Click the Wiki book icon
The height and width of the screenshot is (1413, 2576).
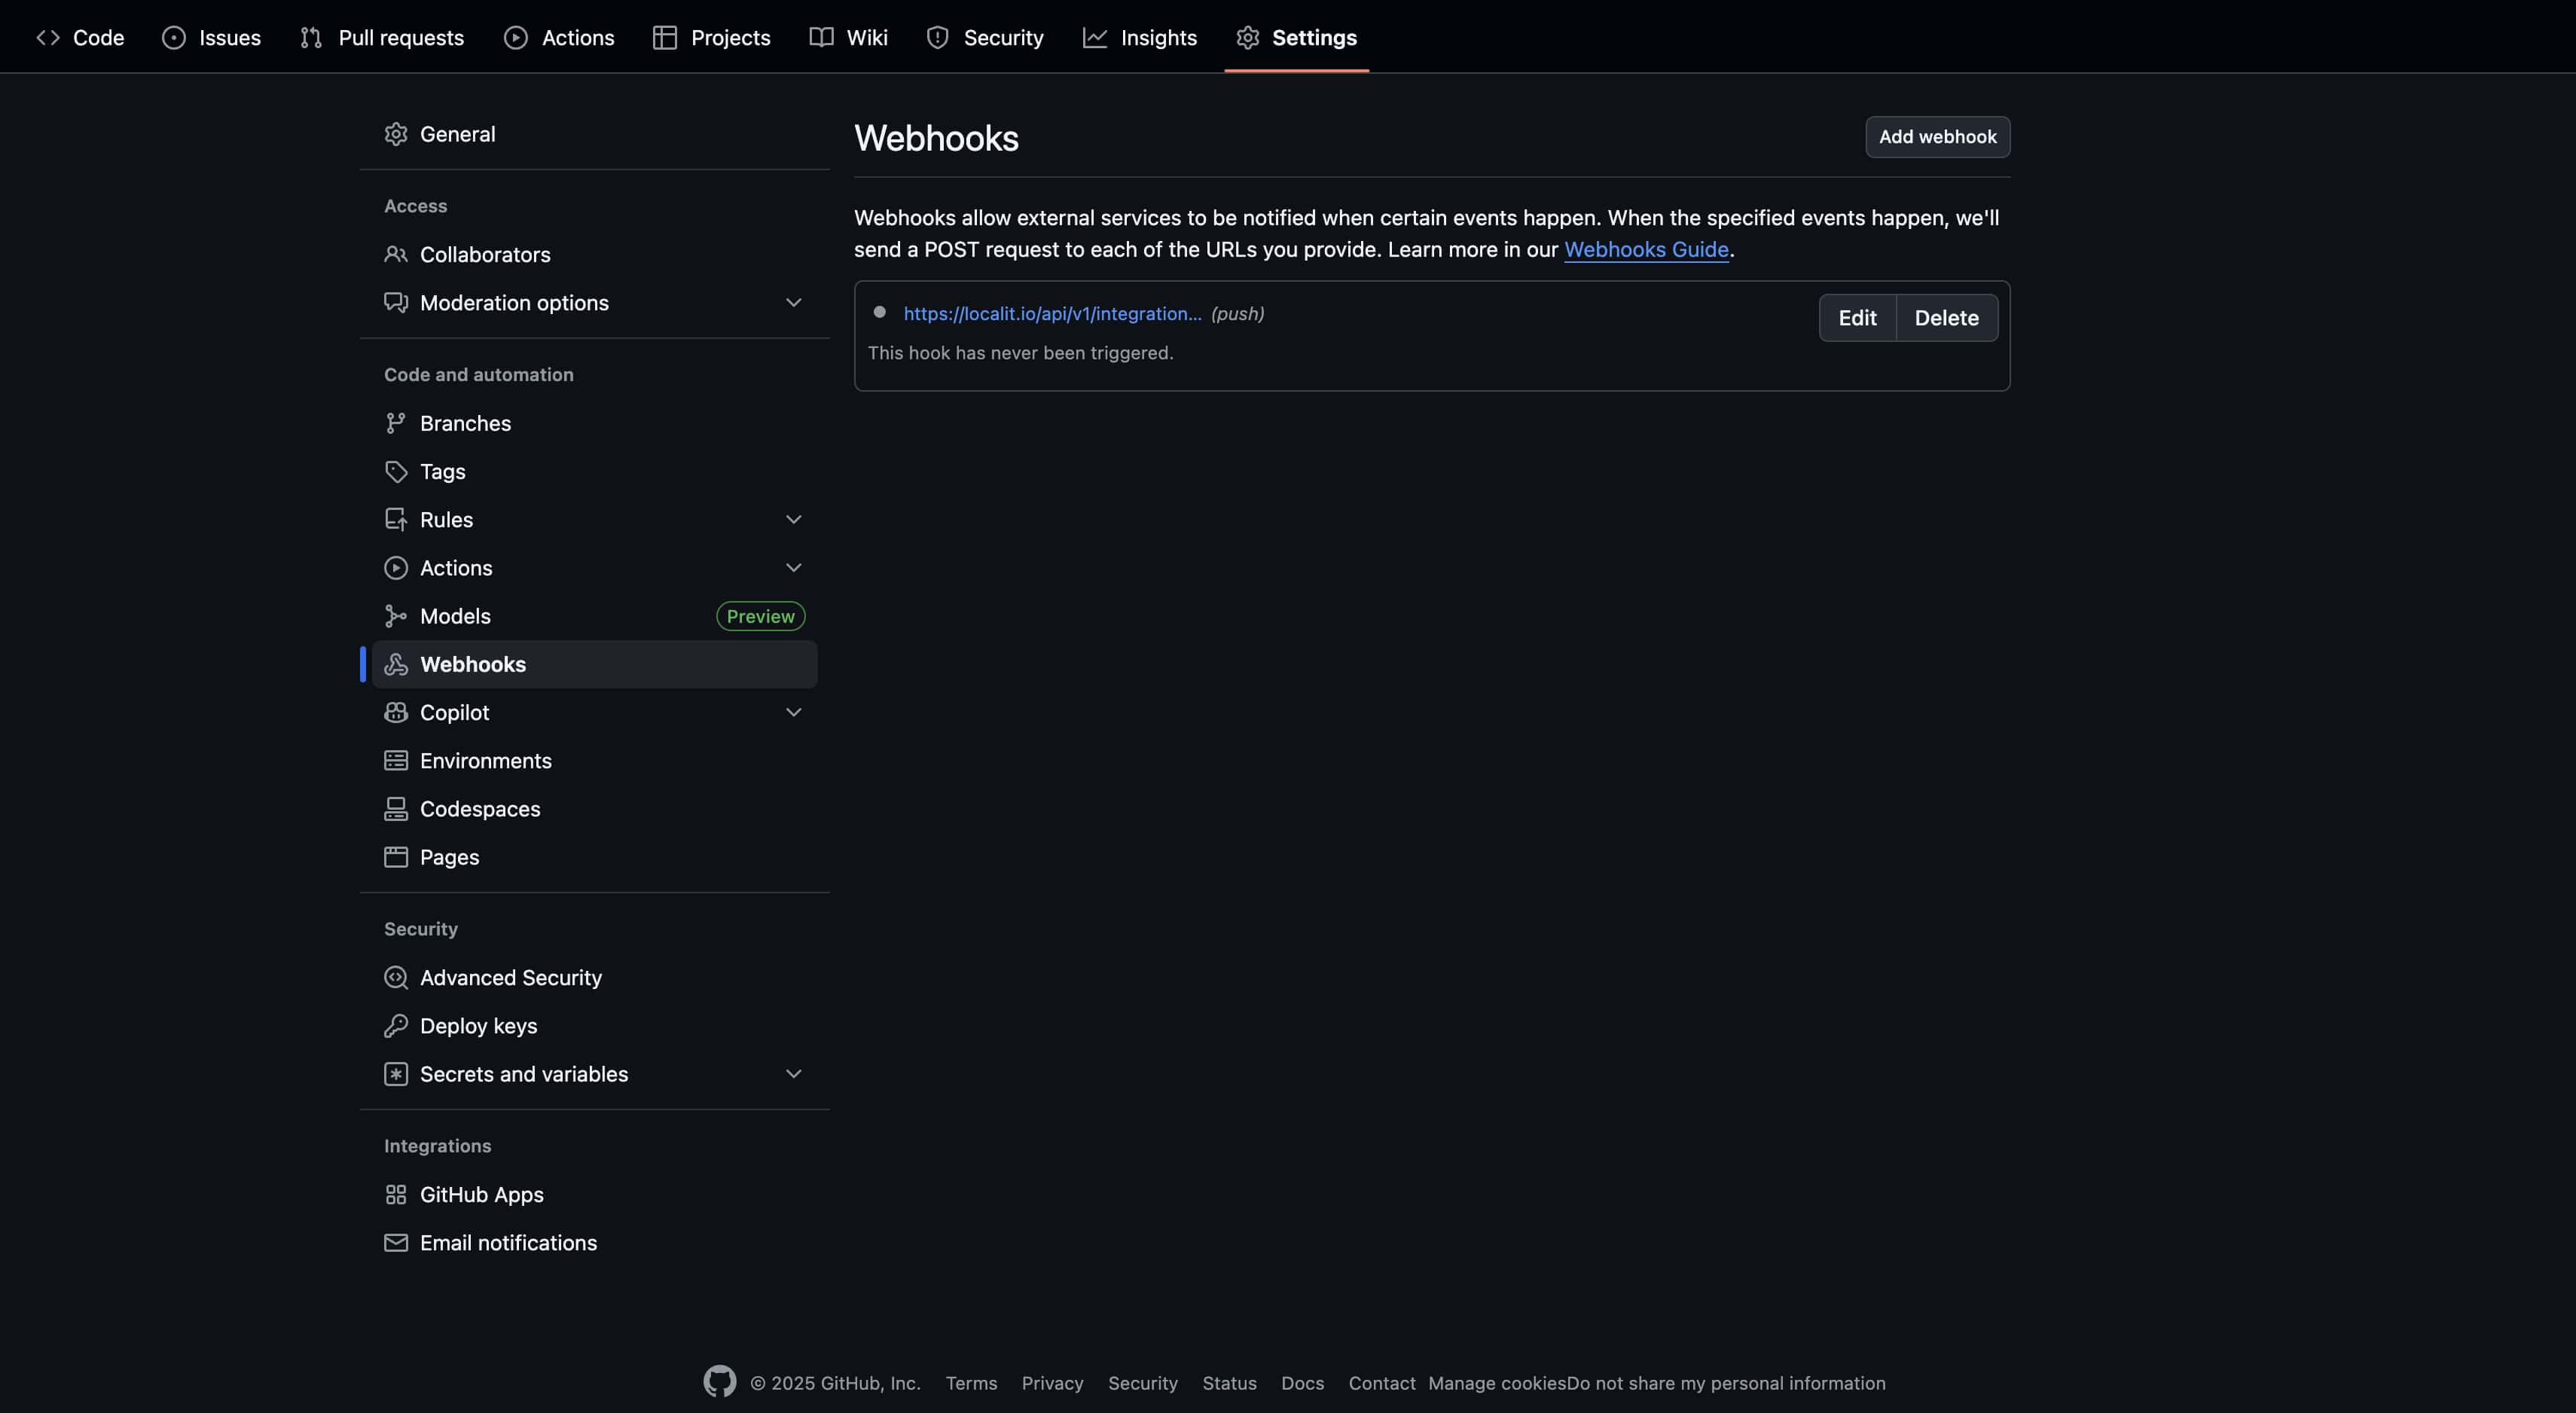click(x=821, y=38)
